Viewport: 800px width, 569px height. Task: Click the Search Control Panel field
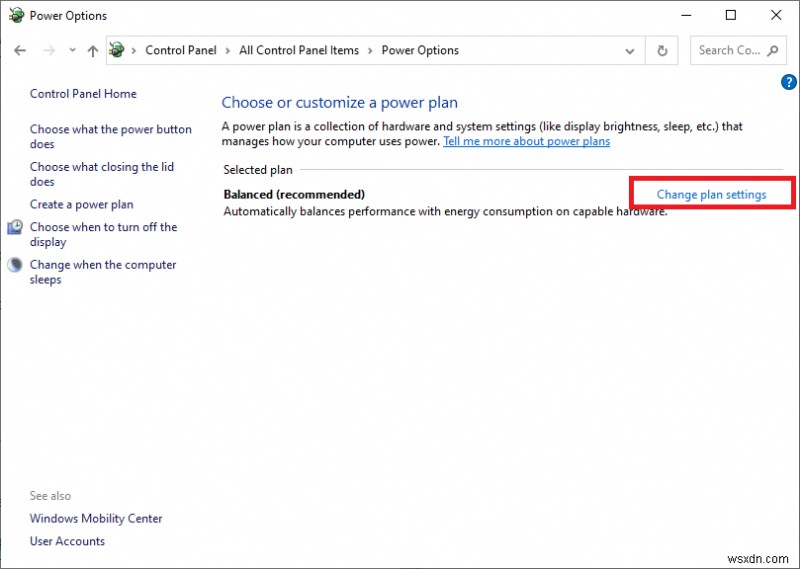pyautogui.click(x=738, y=51)
